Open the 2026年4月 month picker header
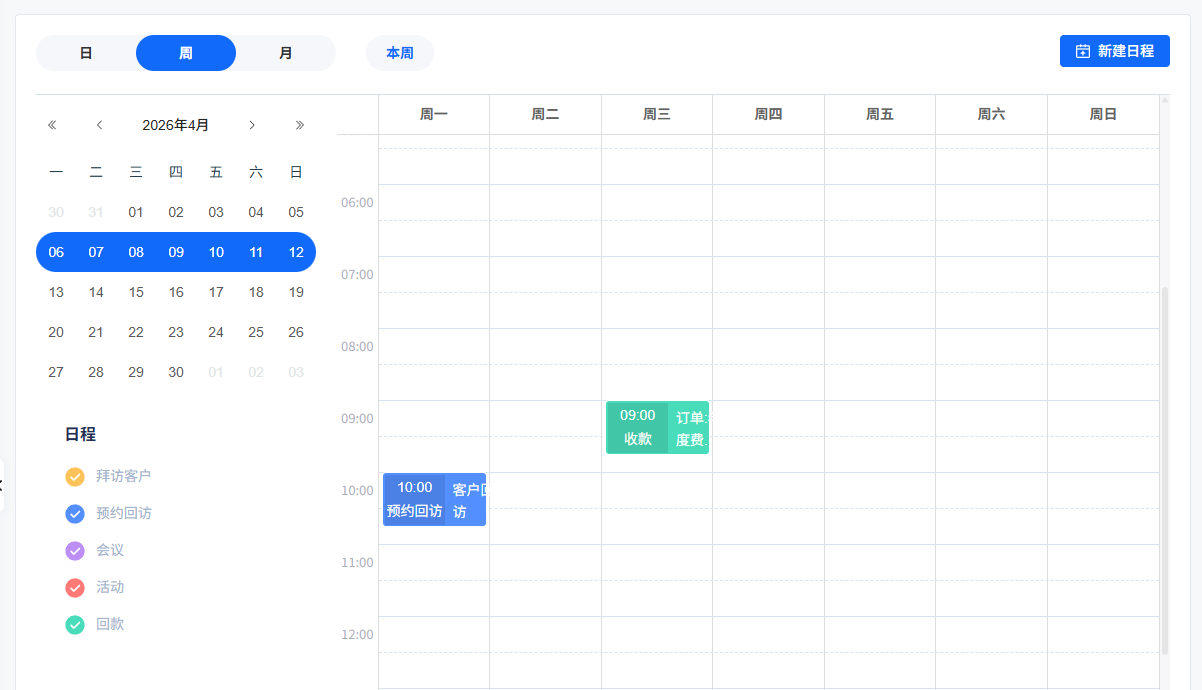The image size is (1202, 690). click(176, 125)
